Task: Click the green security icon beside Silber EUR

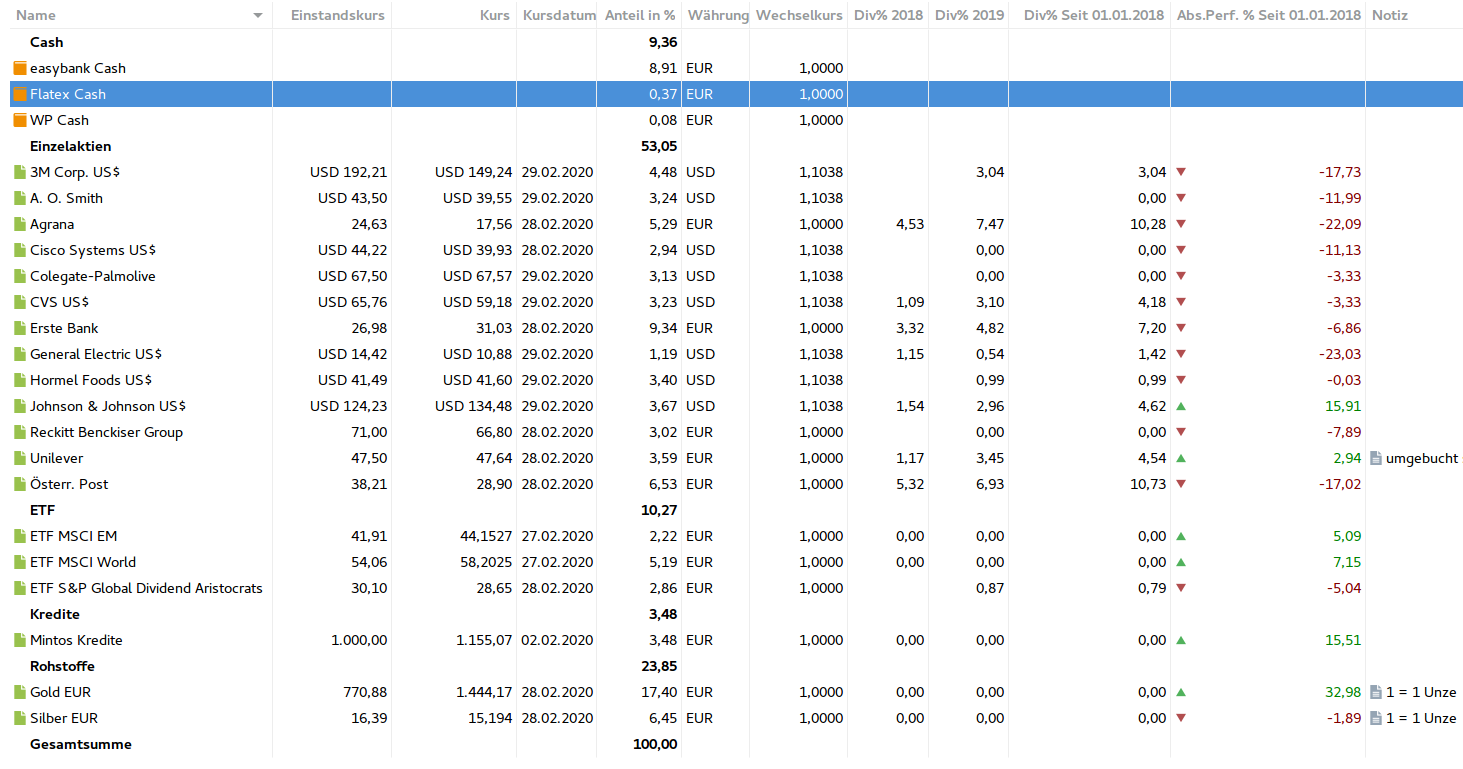Action: tap(20, 718)
